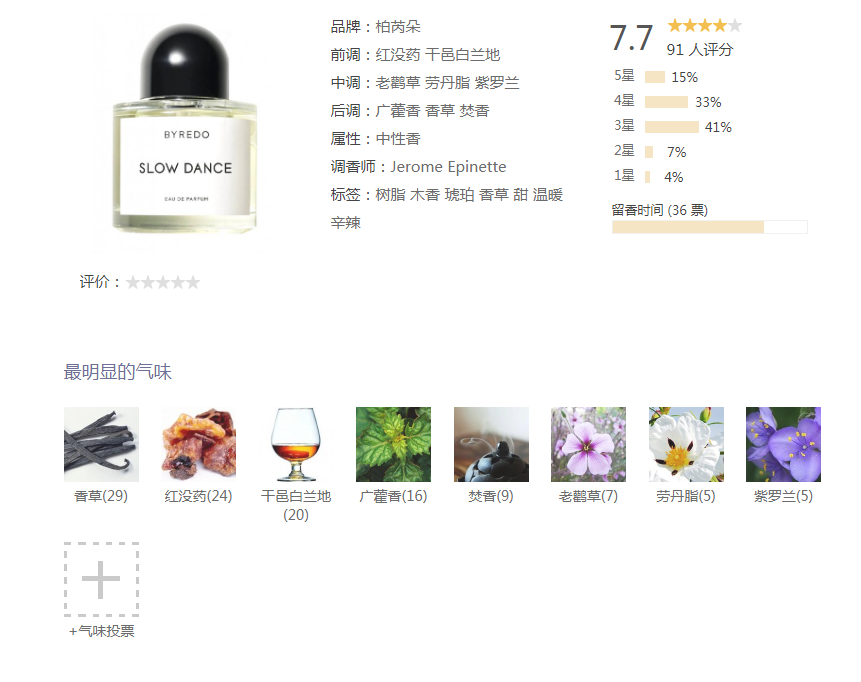Click the 琥珀 tag

[459, 195]
